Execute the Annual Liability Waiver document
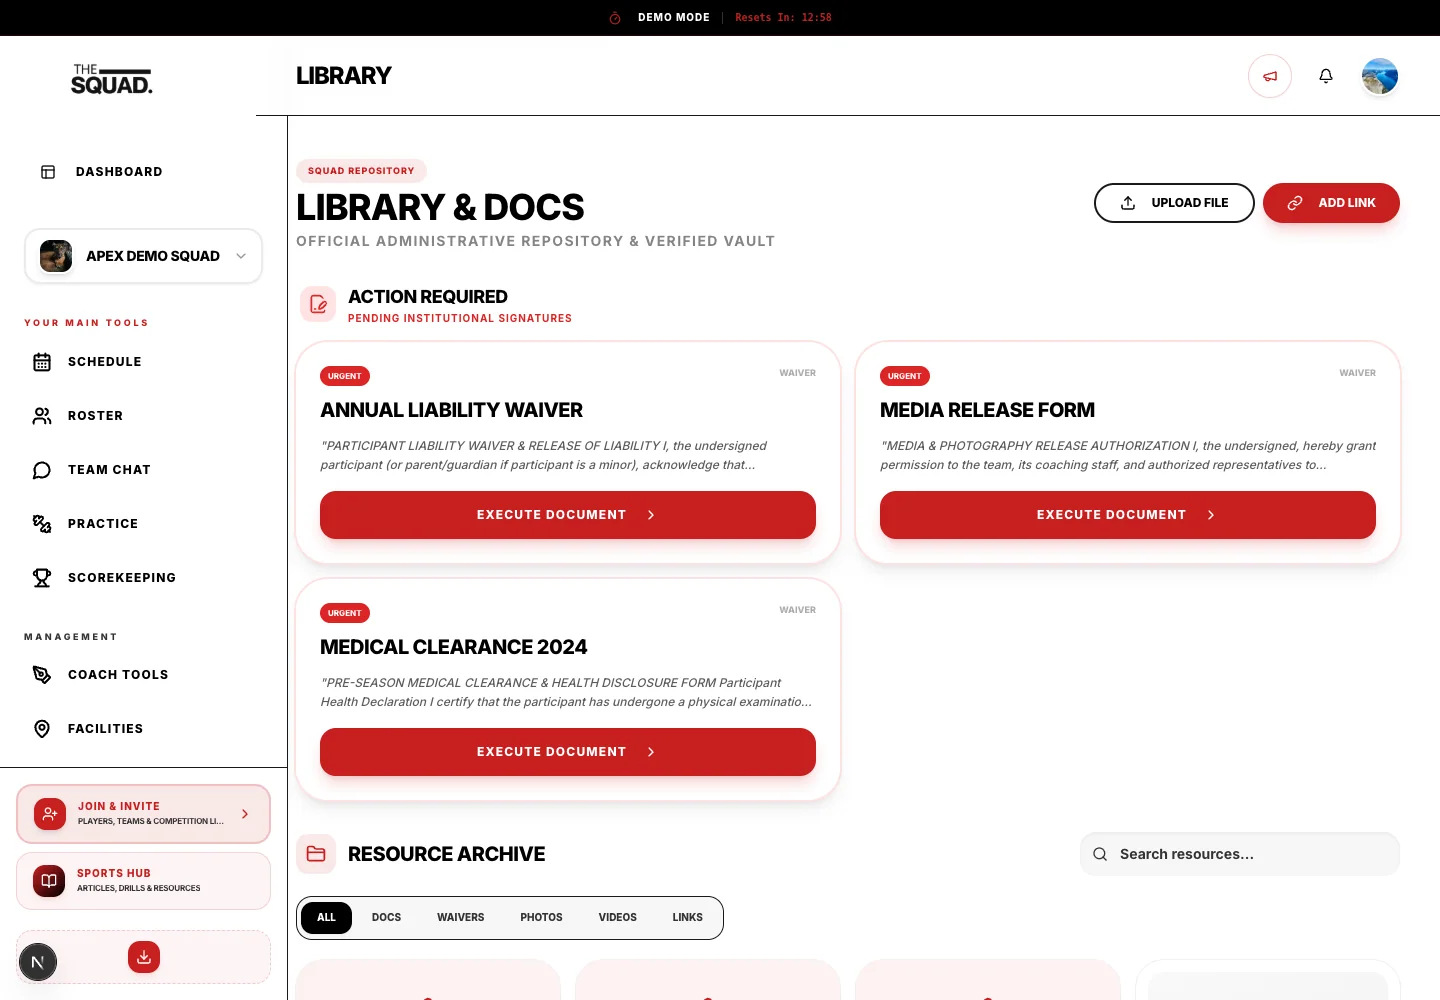 pos(568,515)
